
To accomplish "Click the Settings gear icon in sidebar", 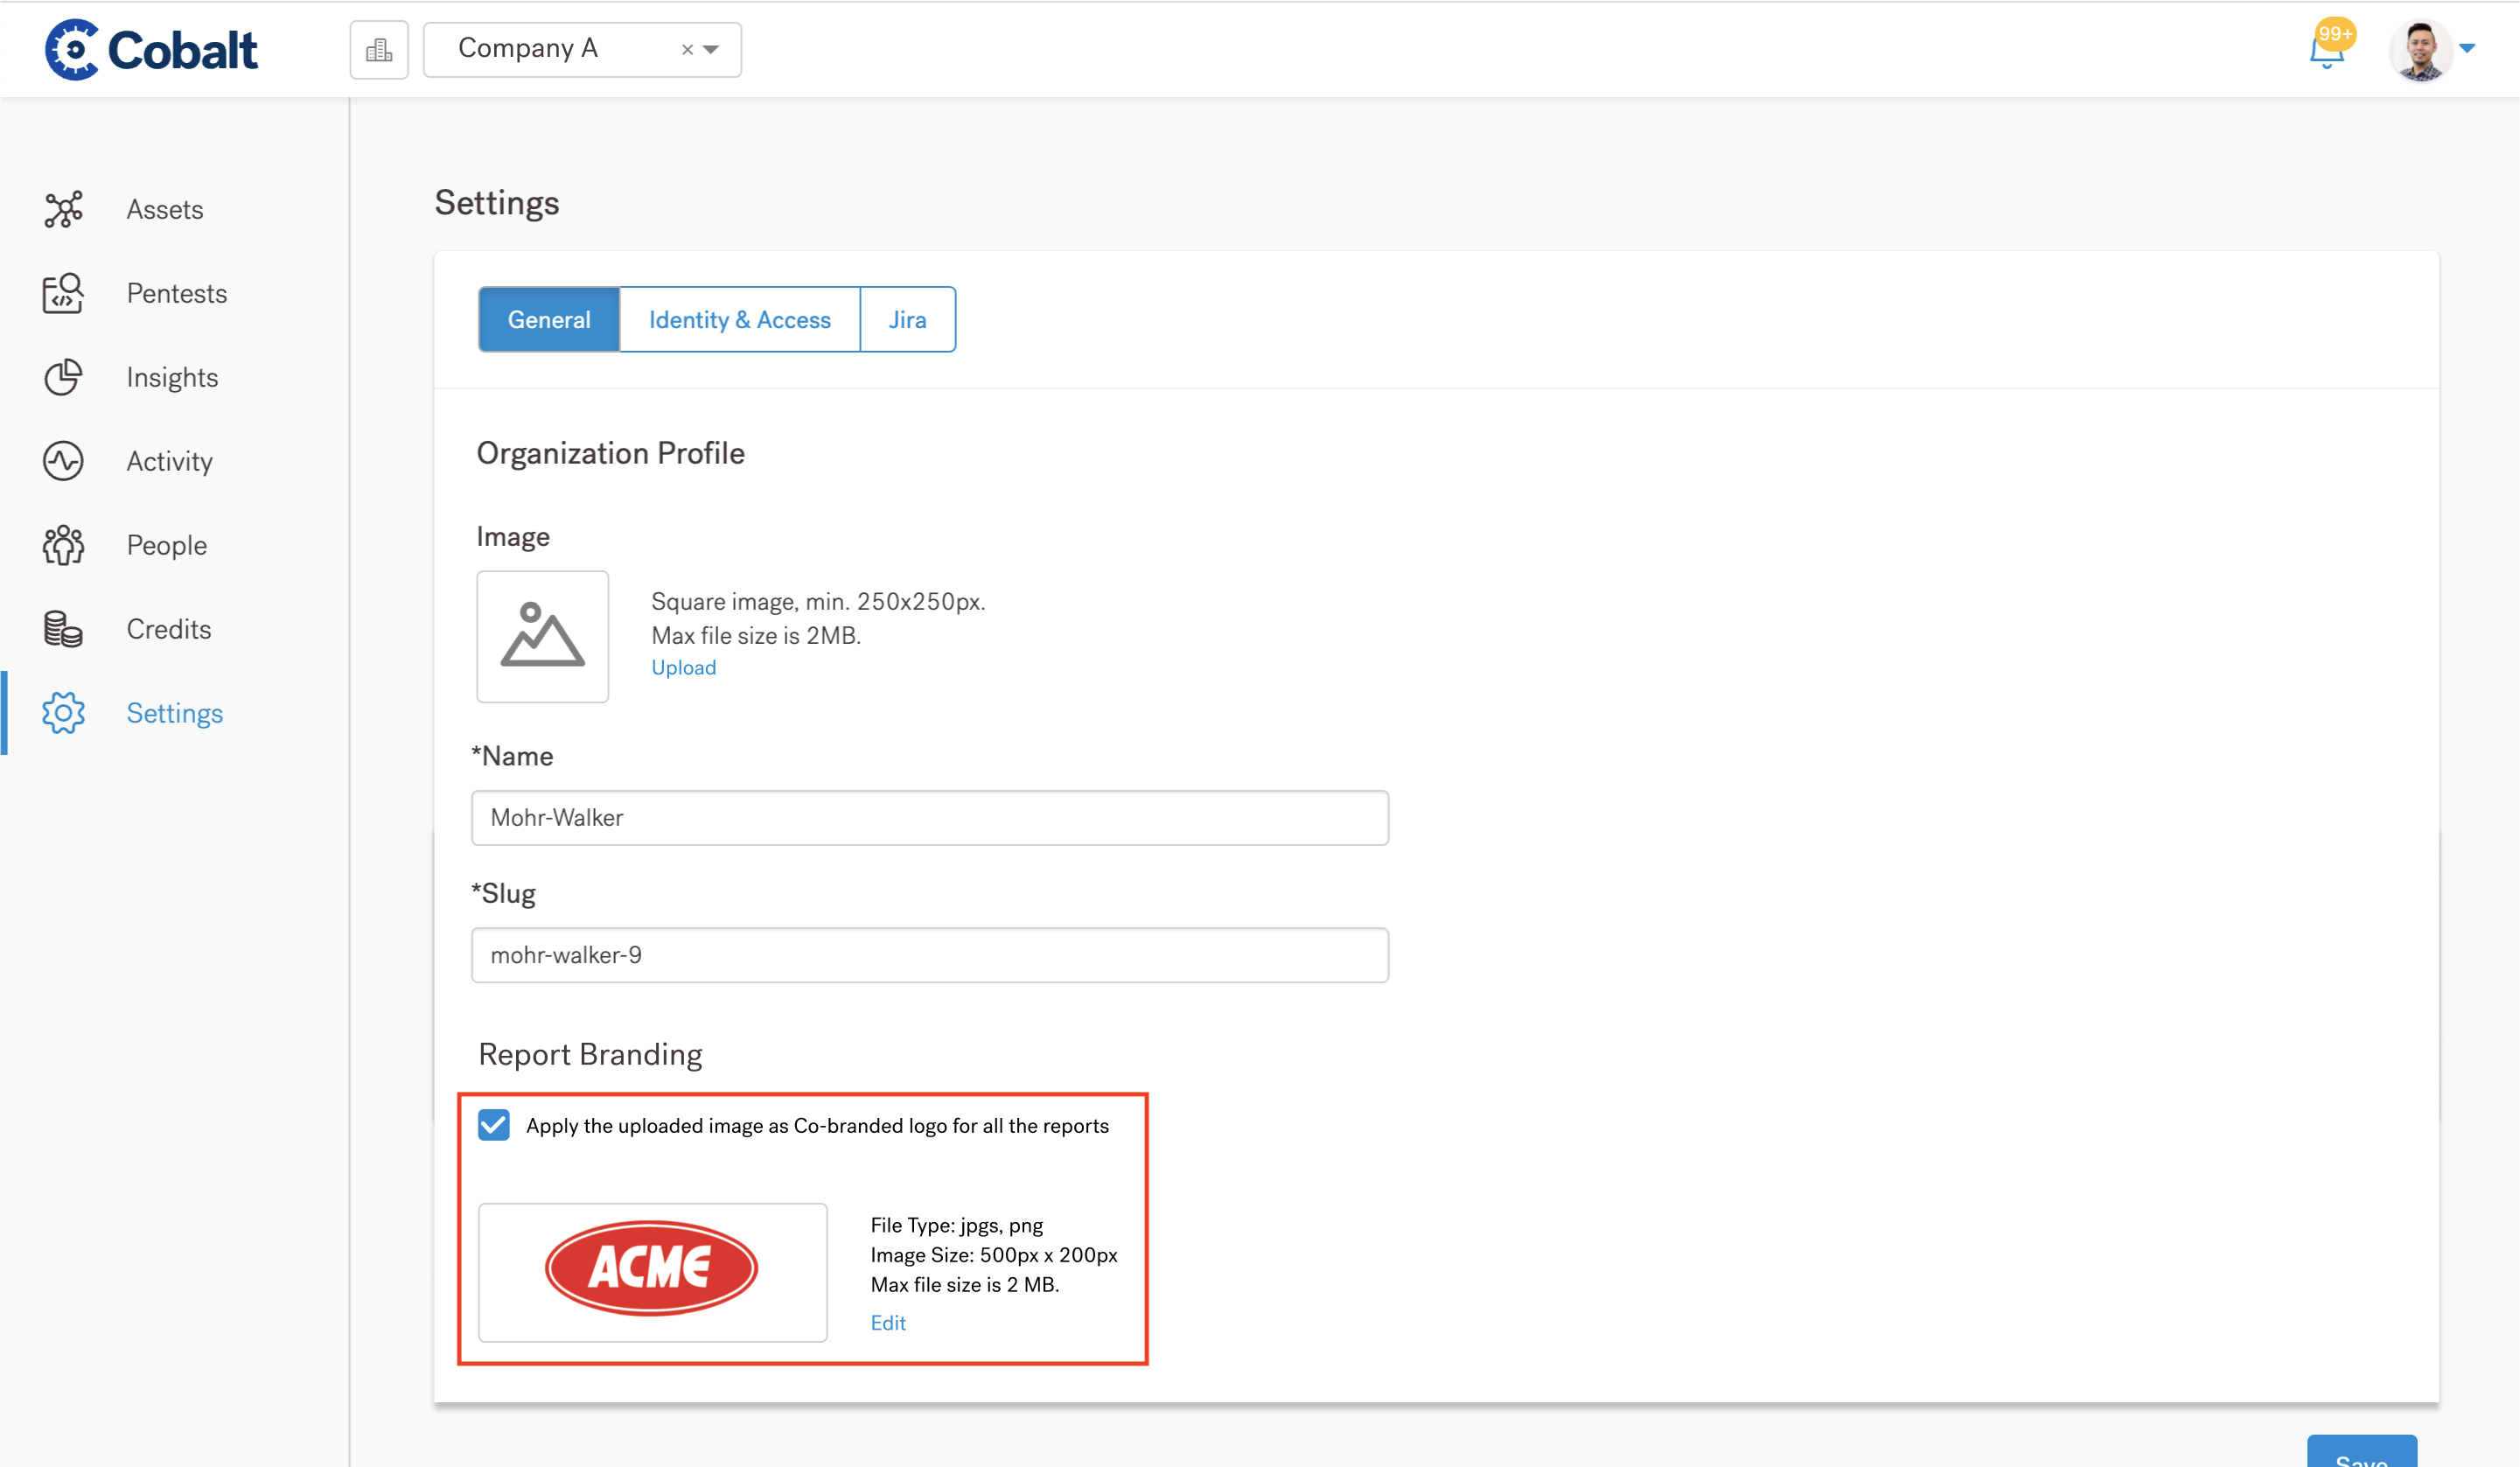I will pos(63,714).
